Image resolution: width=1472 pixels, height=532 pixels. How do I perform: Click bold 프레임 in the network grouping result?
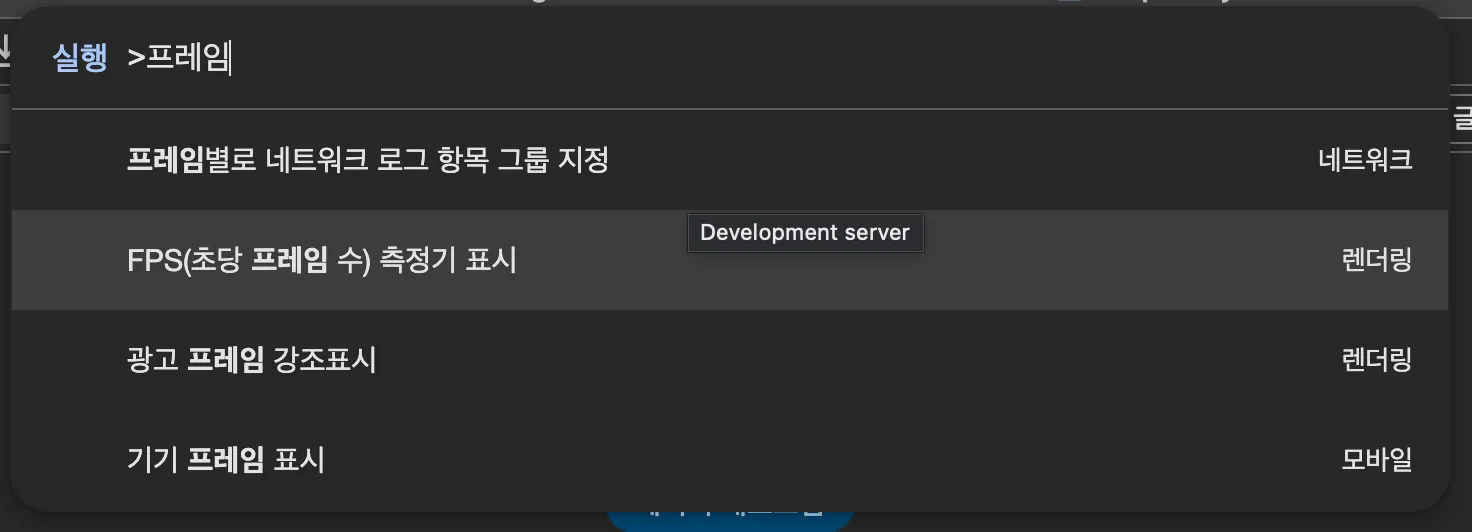[166, 160]
